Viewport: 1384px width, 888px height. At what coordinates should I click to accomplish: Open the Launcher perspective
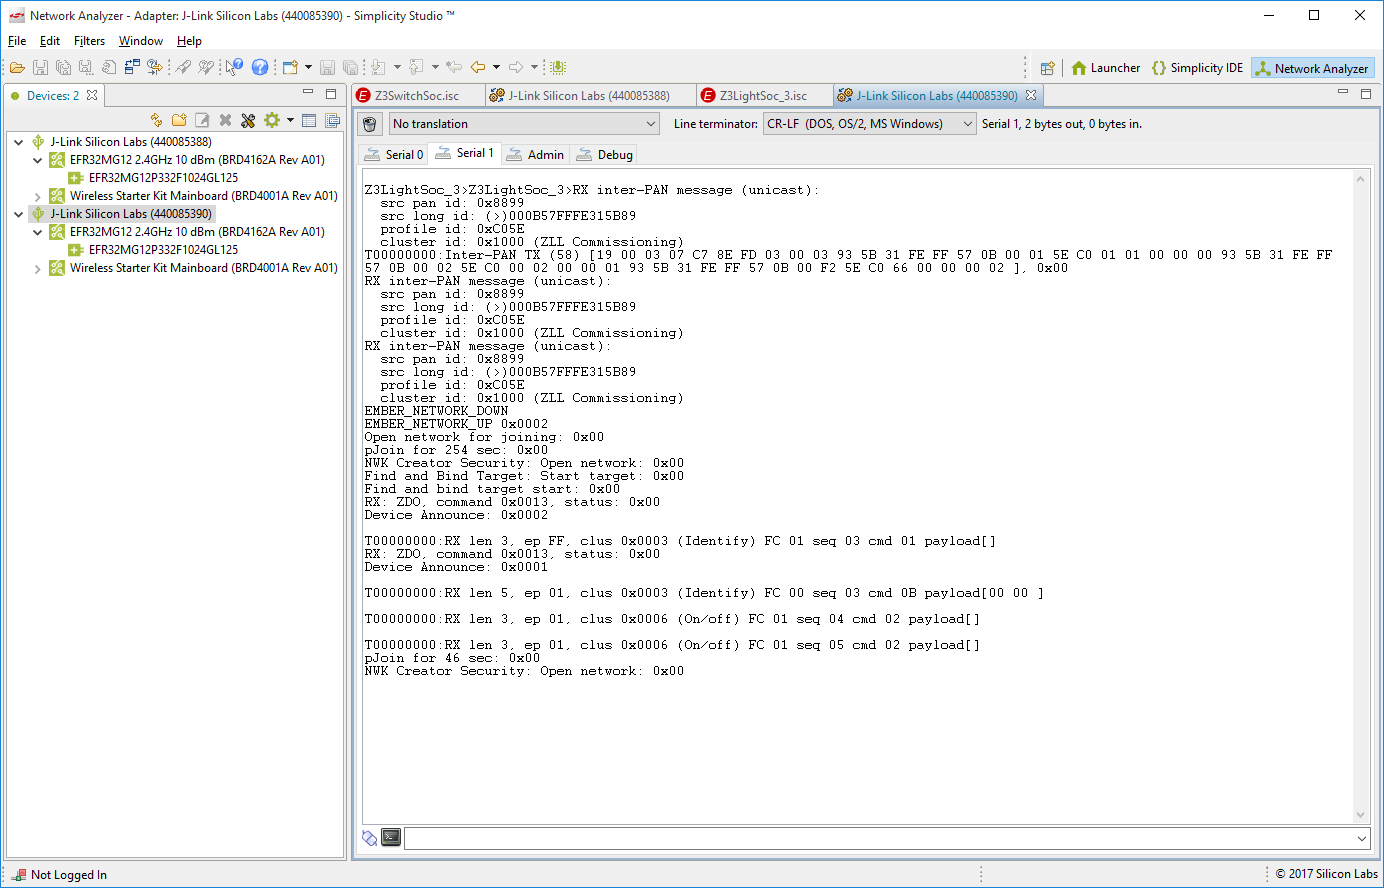point(1105,68)
